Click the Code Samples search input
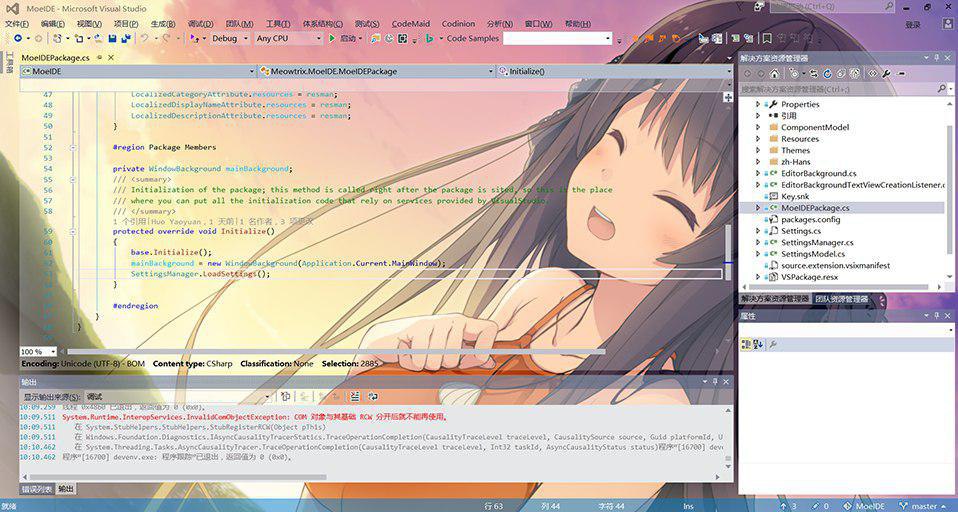Viewport: 958px width, 512px height. 557,38
